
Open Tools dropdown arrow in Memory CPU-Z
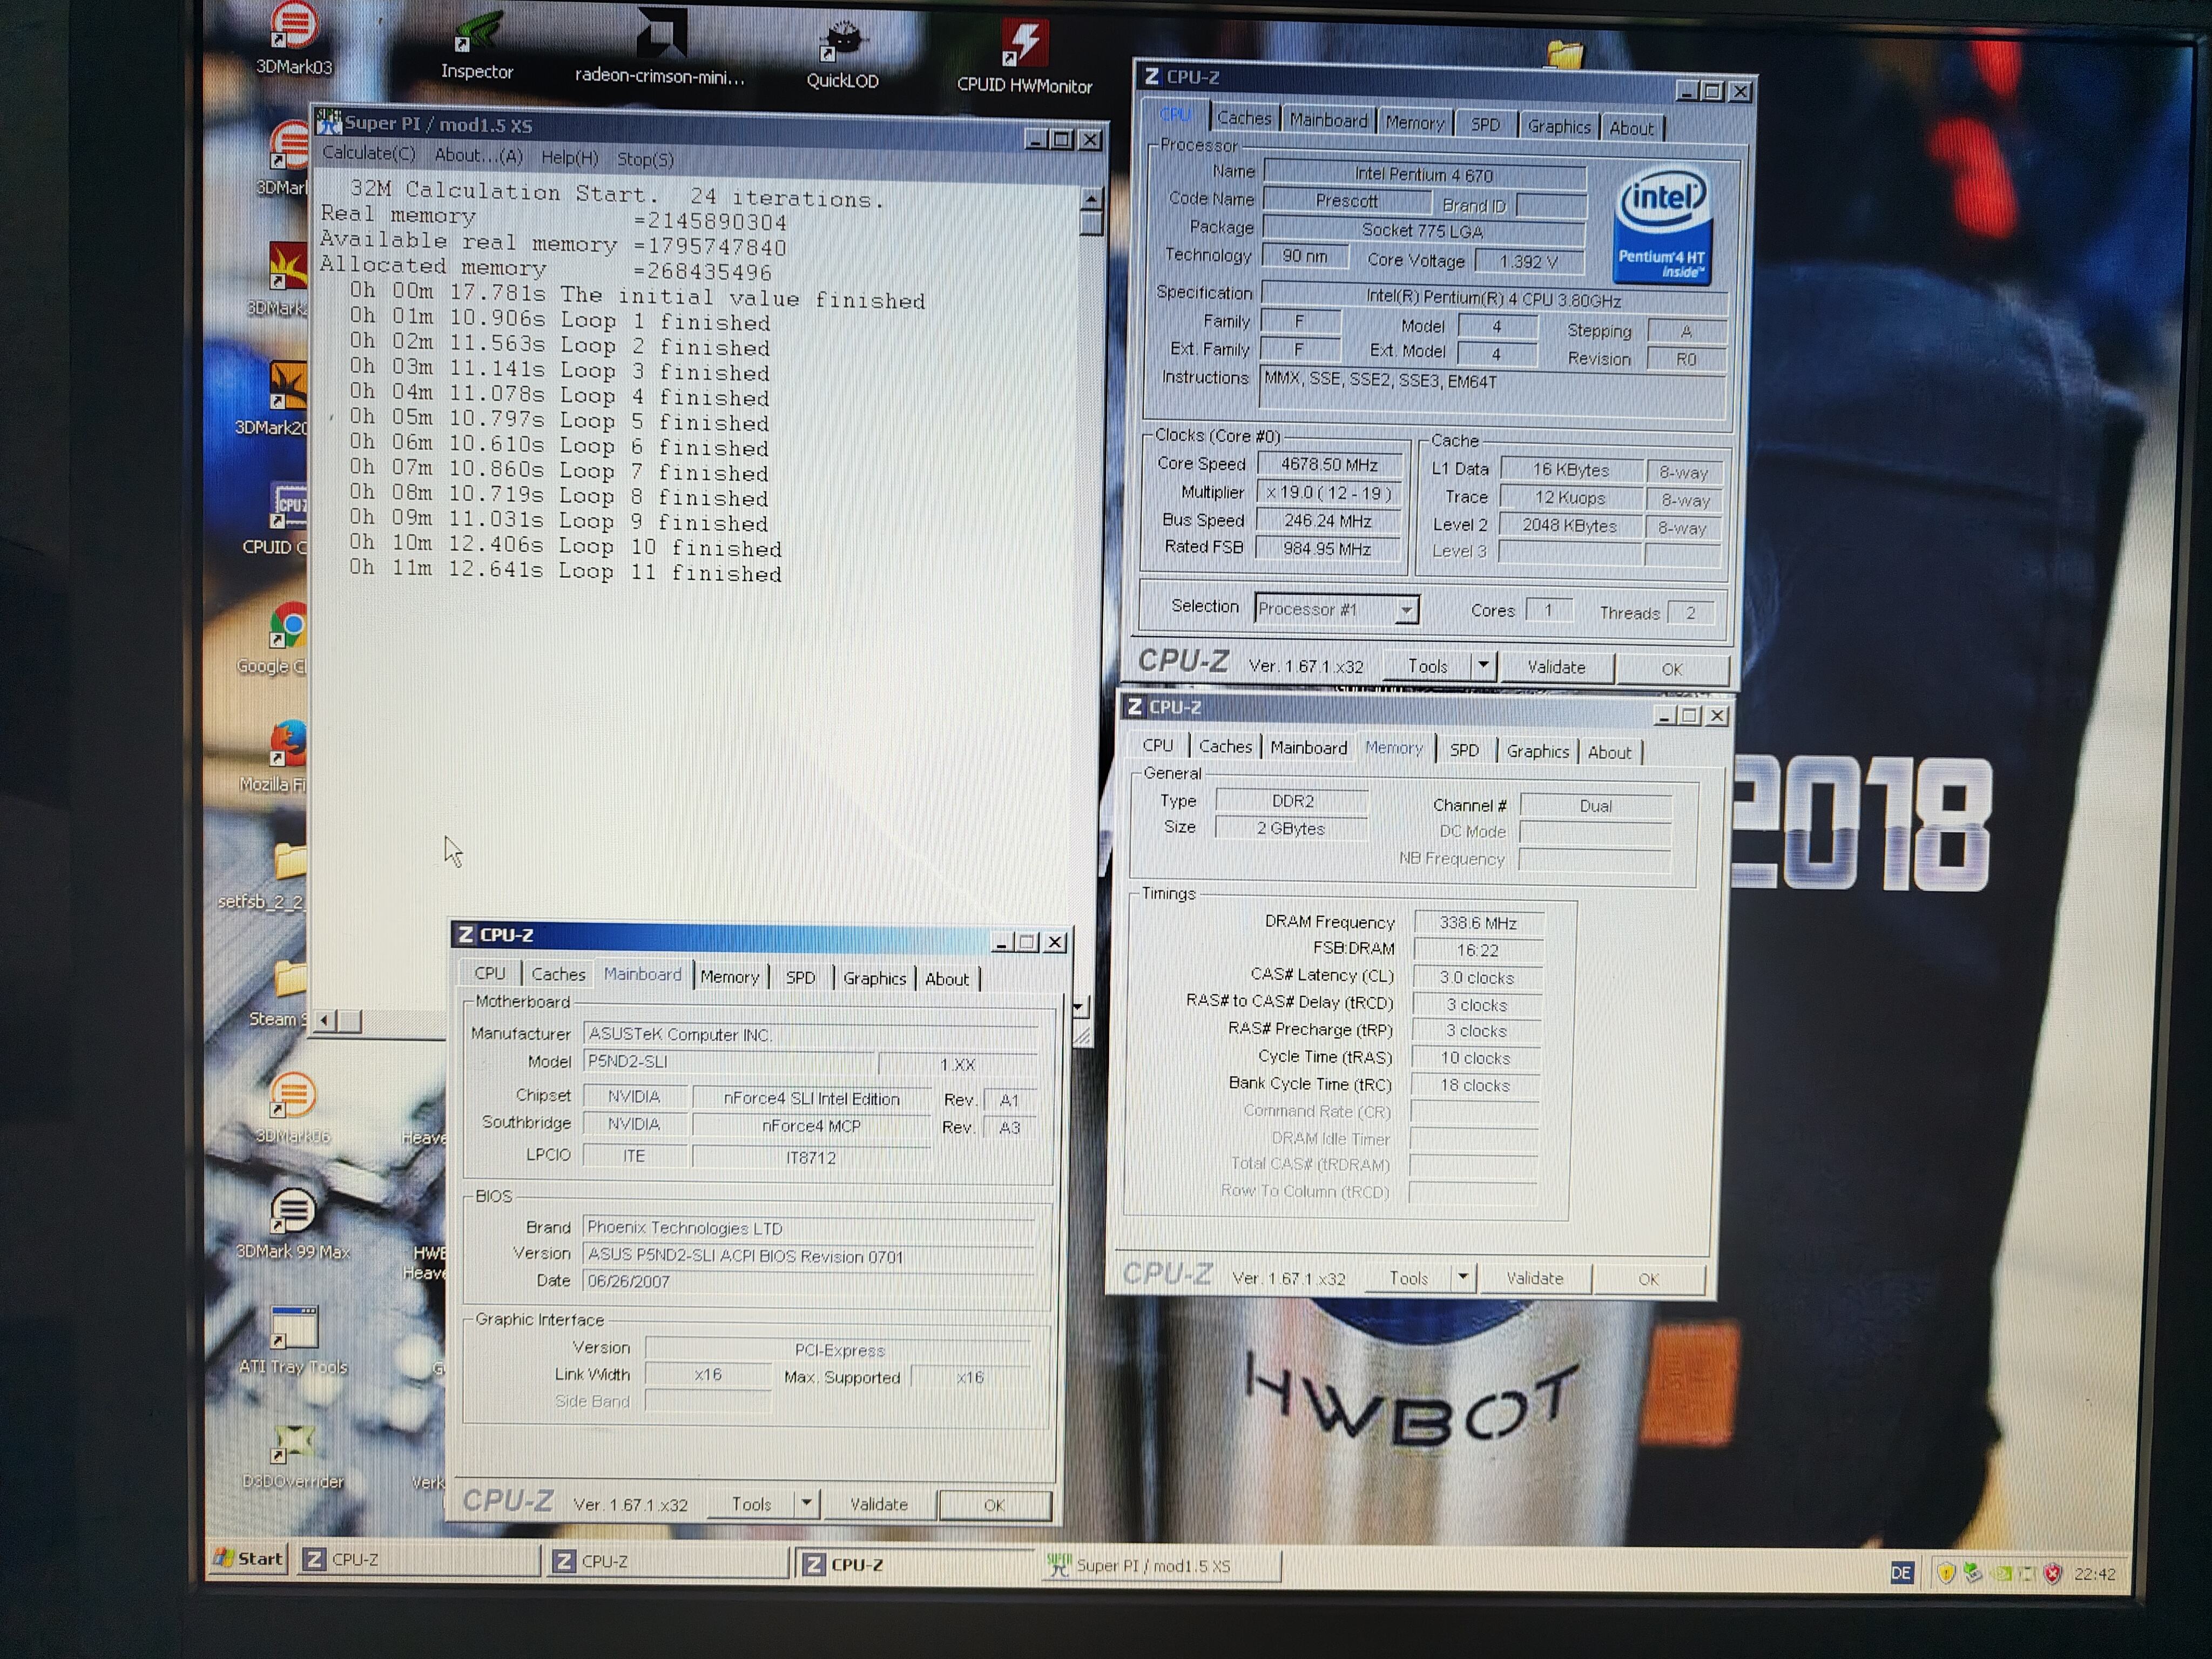(x=1463, y=1277)
